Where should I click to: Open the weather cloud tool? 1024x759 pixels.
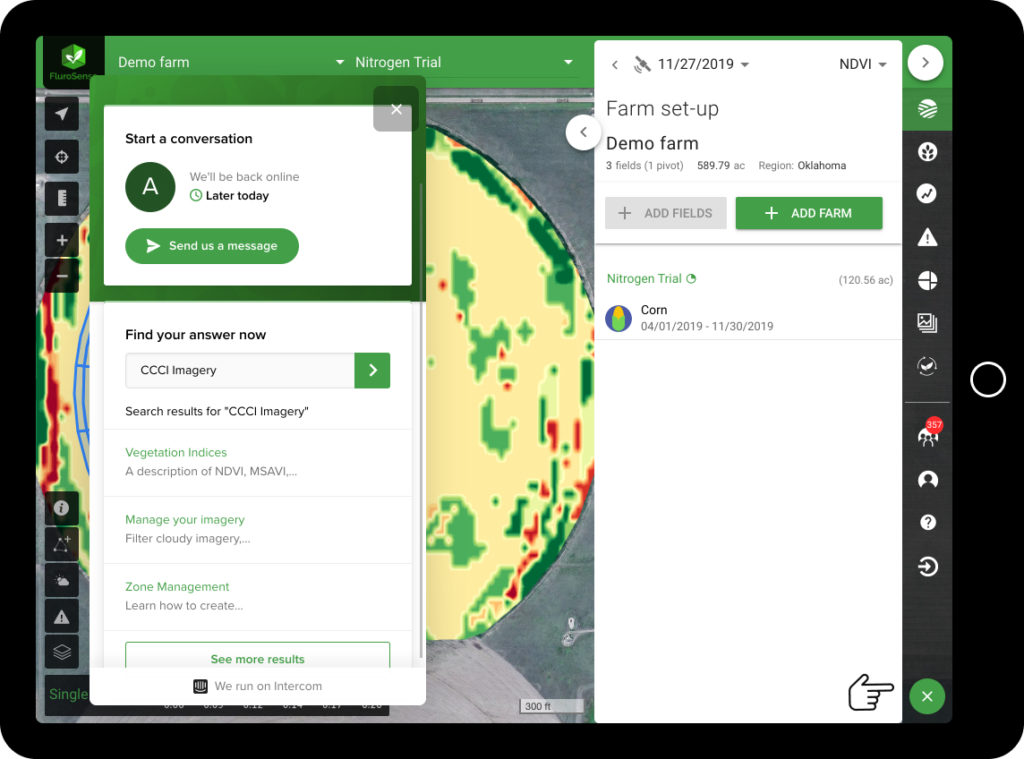click(62, 581)
